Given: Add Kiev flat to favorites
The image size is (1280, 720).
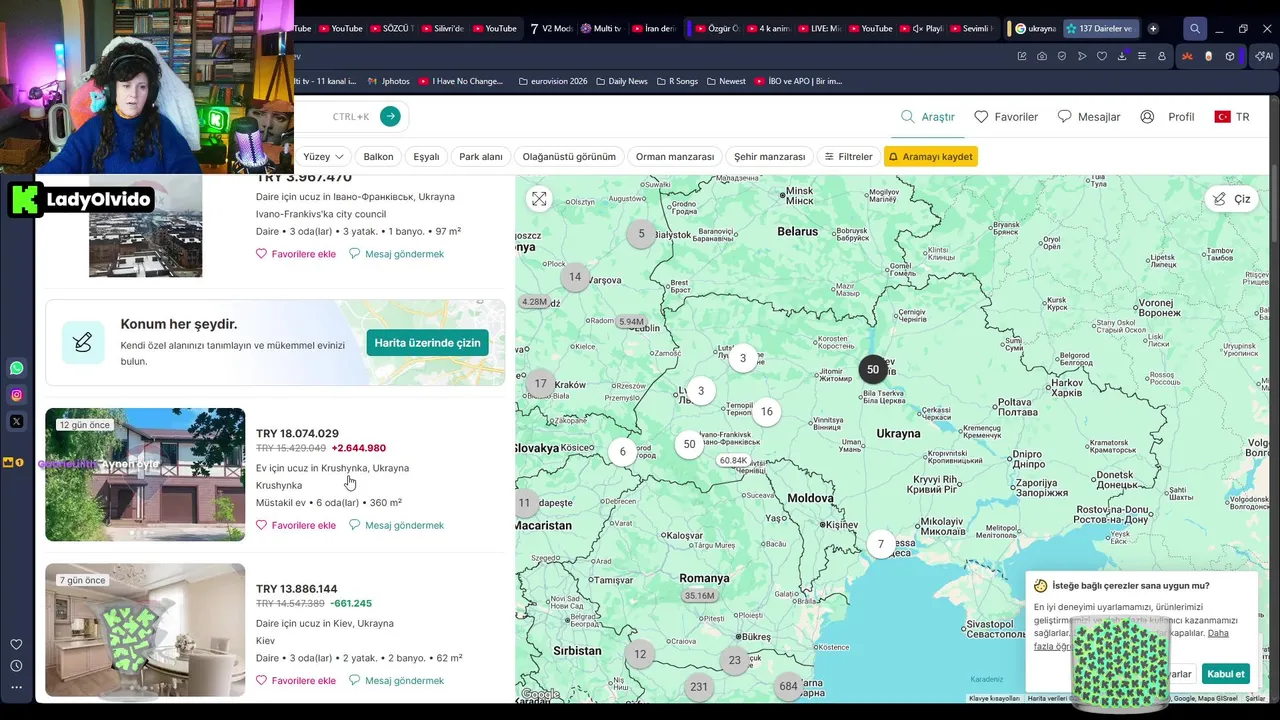Looking at the screenshot, I should 296,681.
